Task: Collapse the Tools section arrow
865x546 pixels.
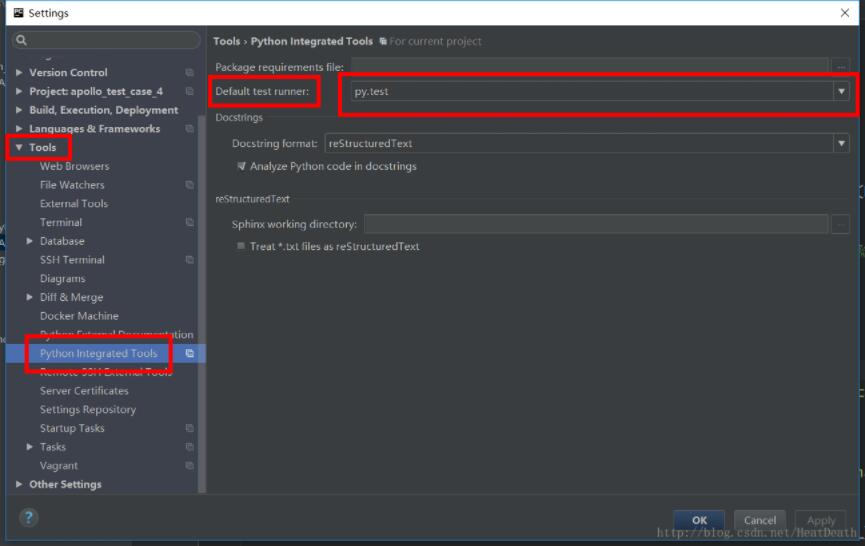Action: tap(19, 147)
